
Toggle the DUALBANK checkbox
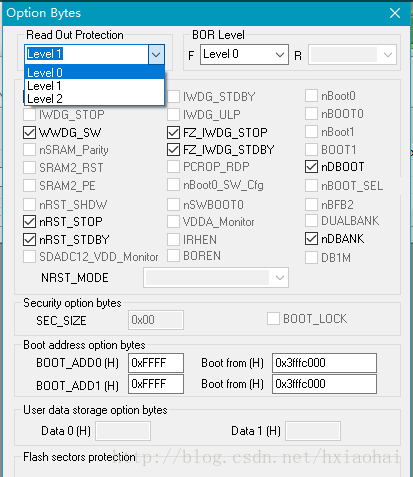coord(311,221)
